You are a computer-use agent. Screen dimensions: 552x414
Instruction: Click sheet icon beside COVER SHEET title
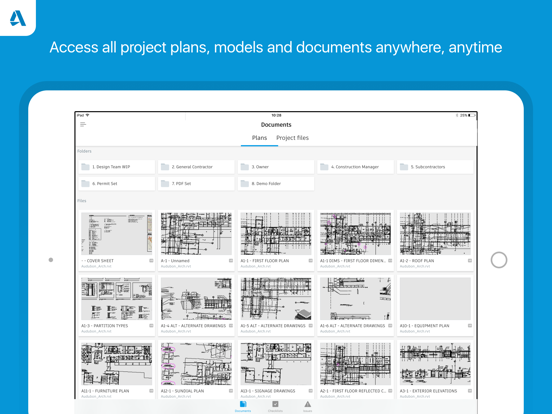coord(151,261)
